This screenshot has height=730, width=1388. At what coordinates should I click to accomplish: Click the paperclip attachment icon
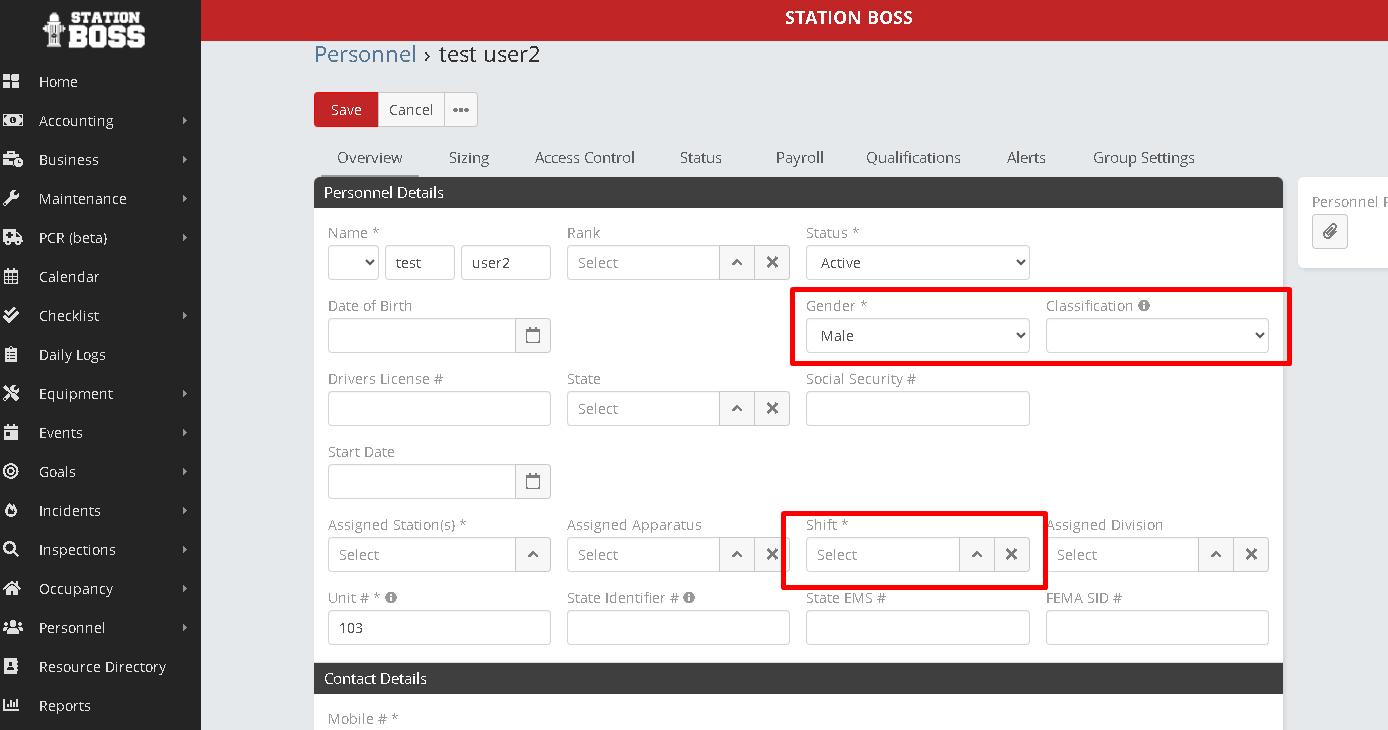(1329, 232)
